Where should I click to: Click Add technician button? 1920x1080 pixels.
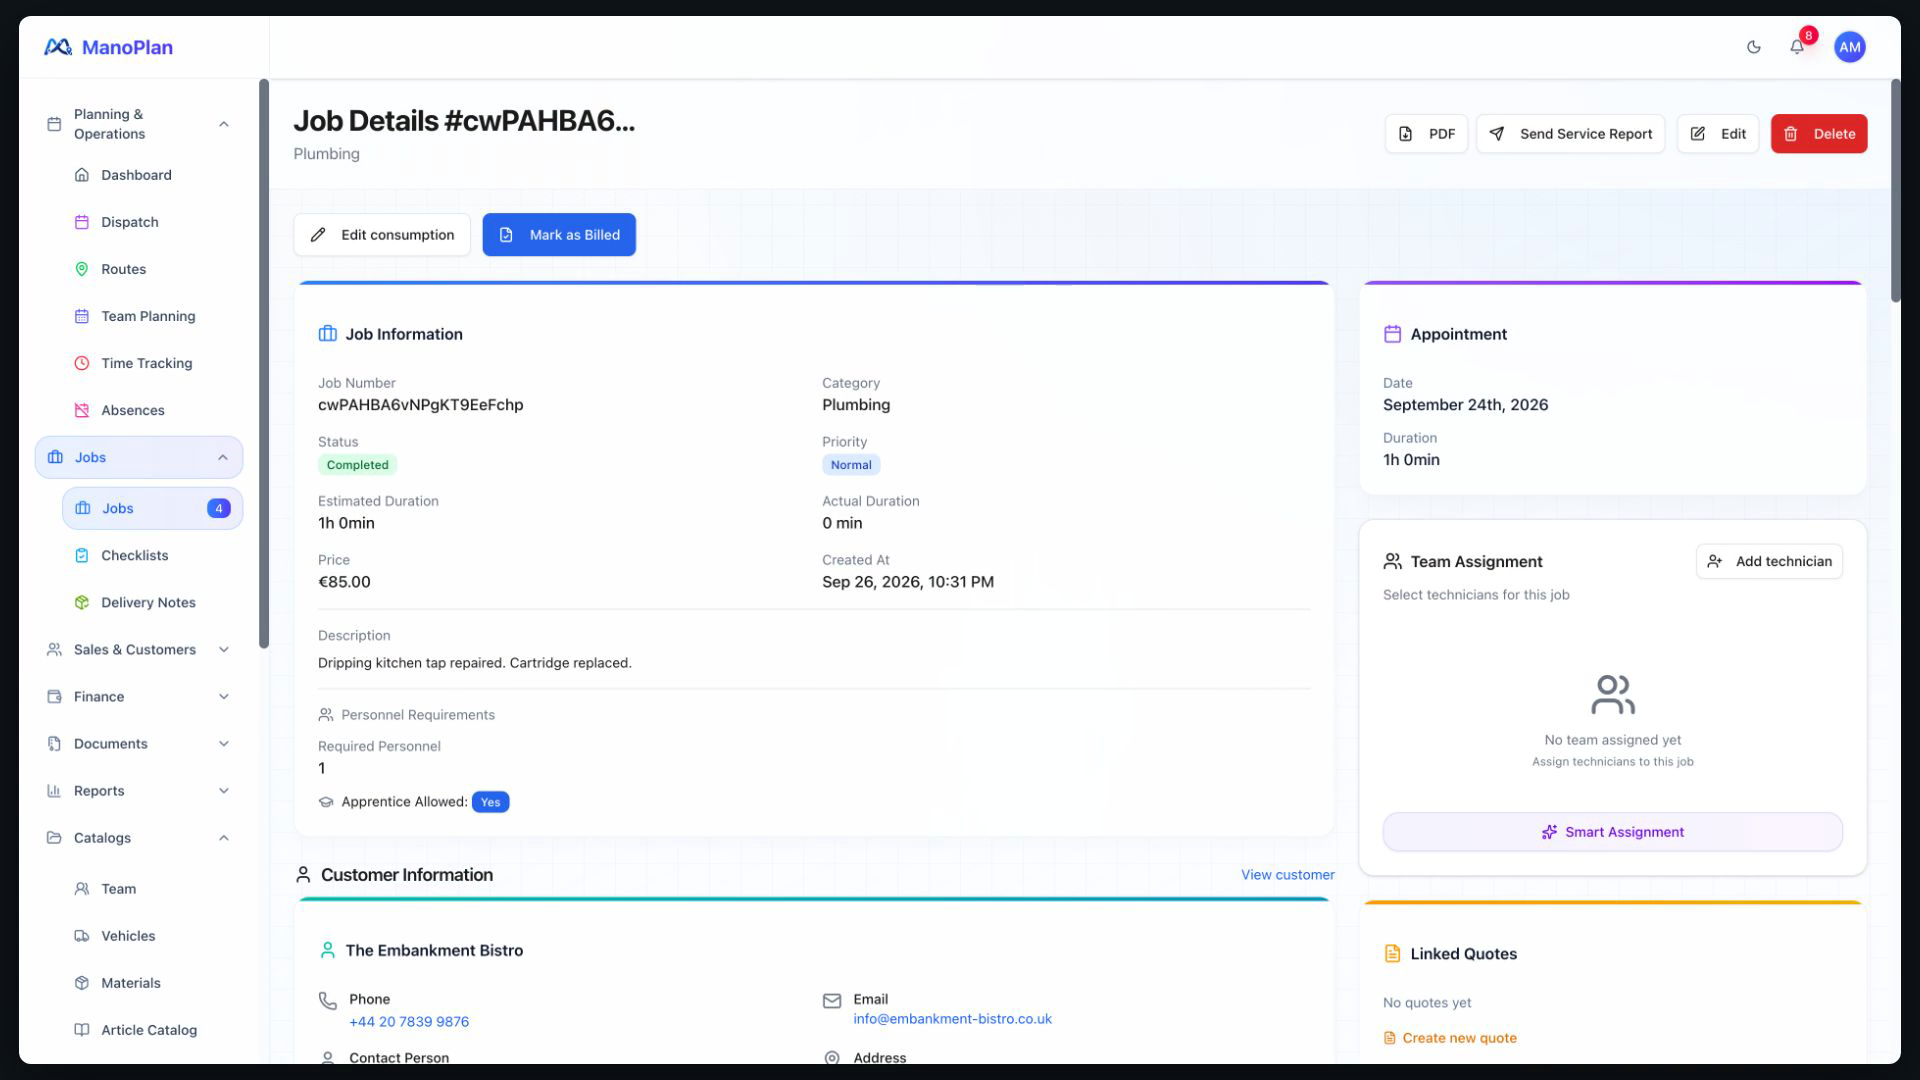[x=1769, y=561]
